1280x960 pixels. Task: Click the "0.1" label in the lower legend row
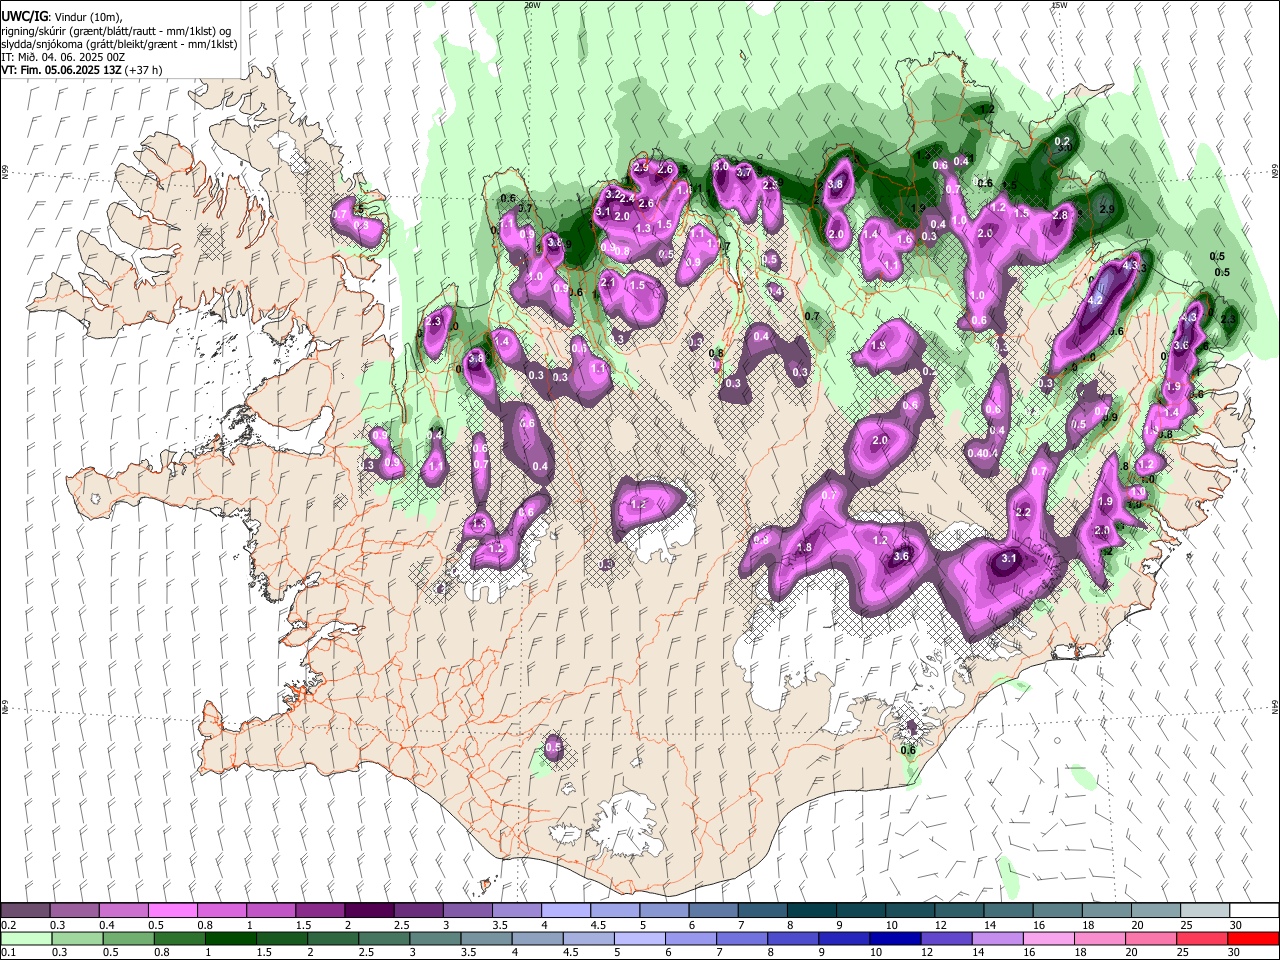(9, 953)
